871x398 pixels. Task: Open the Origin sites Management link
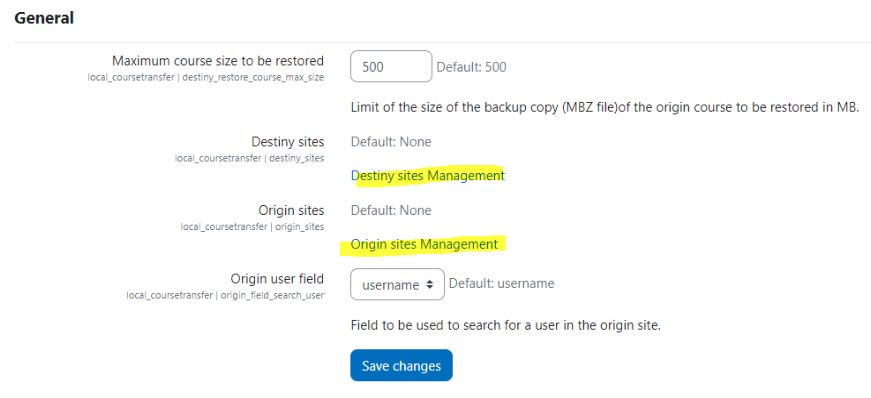coord(424,244)
